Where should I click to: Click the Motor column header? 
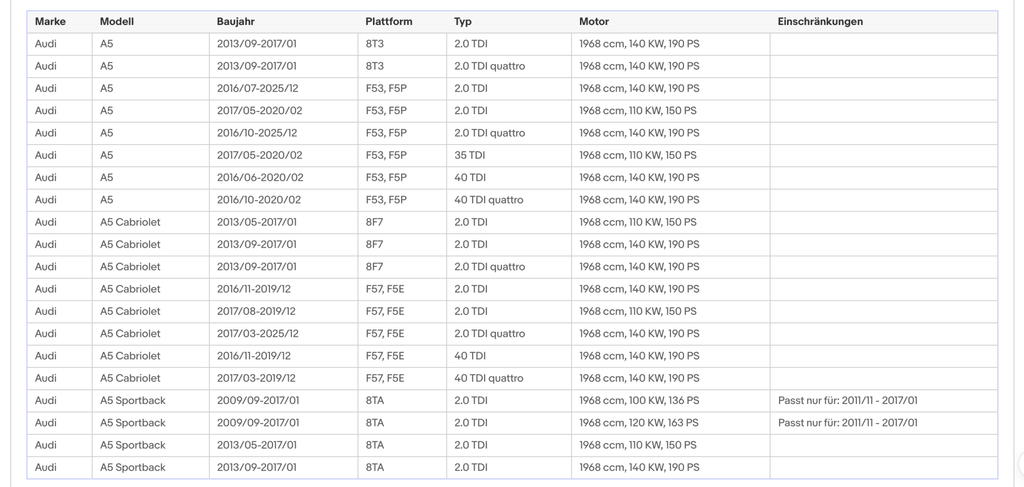click(671, 22)
